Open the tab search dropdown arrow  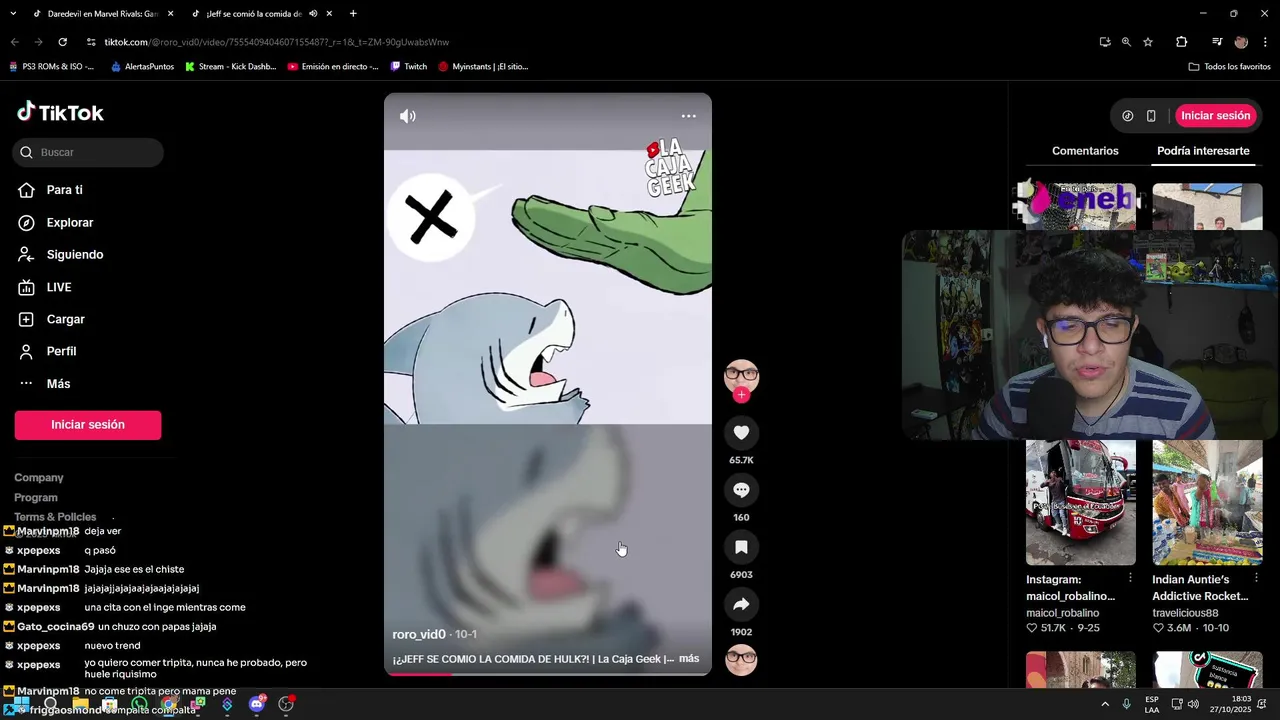point(13,14)
